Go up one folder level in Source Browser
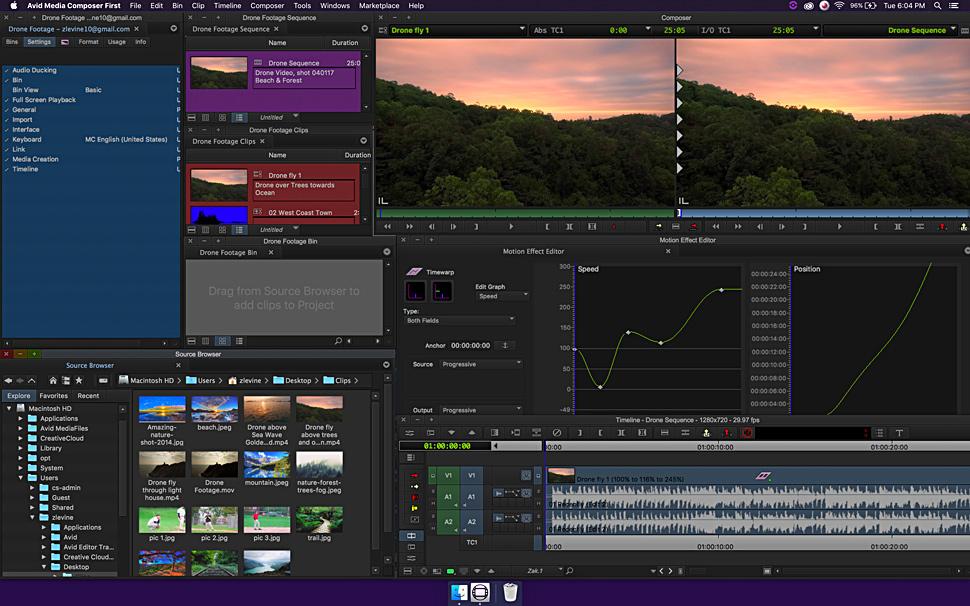 click(x=32, y=380)
